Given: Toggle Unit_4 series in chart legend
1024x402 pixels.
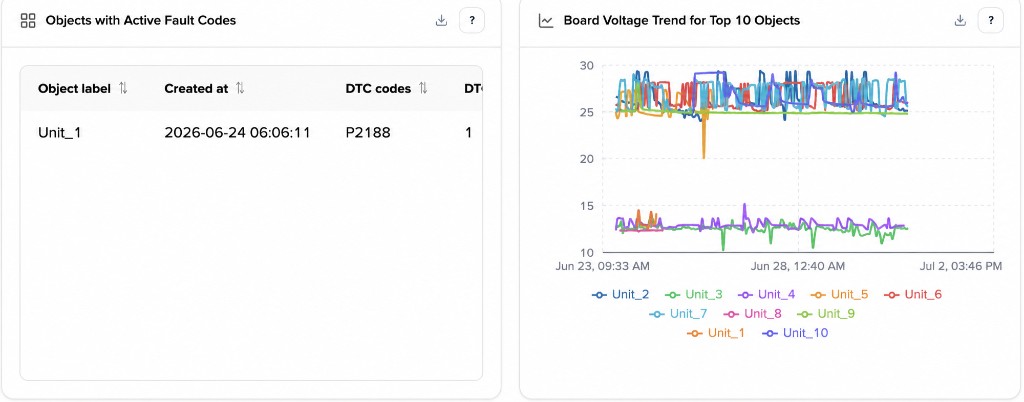Looking at the screenshot, I should (x=767, y=294).
